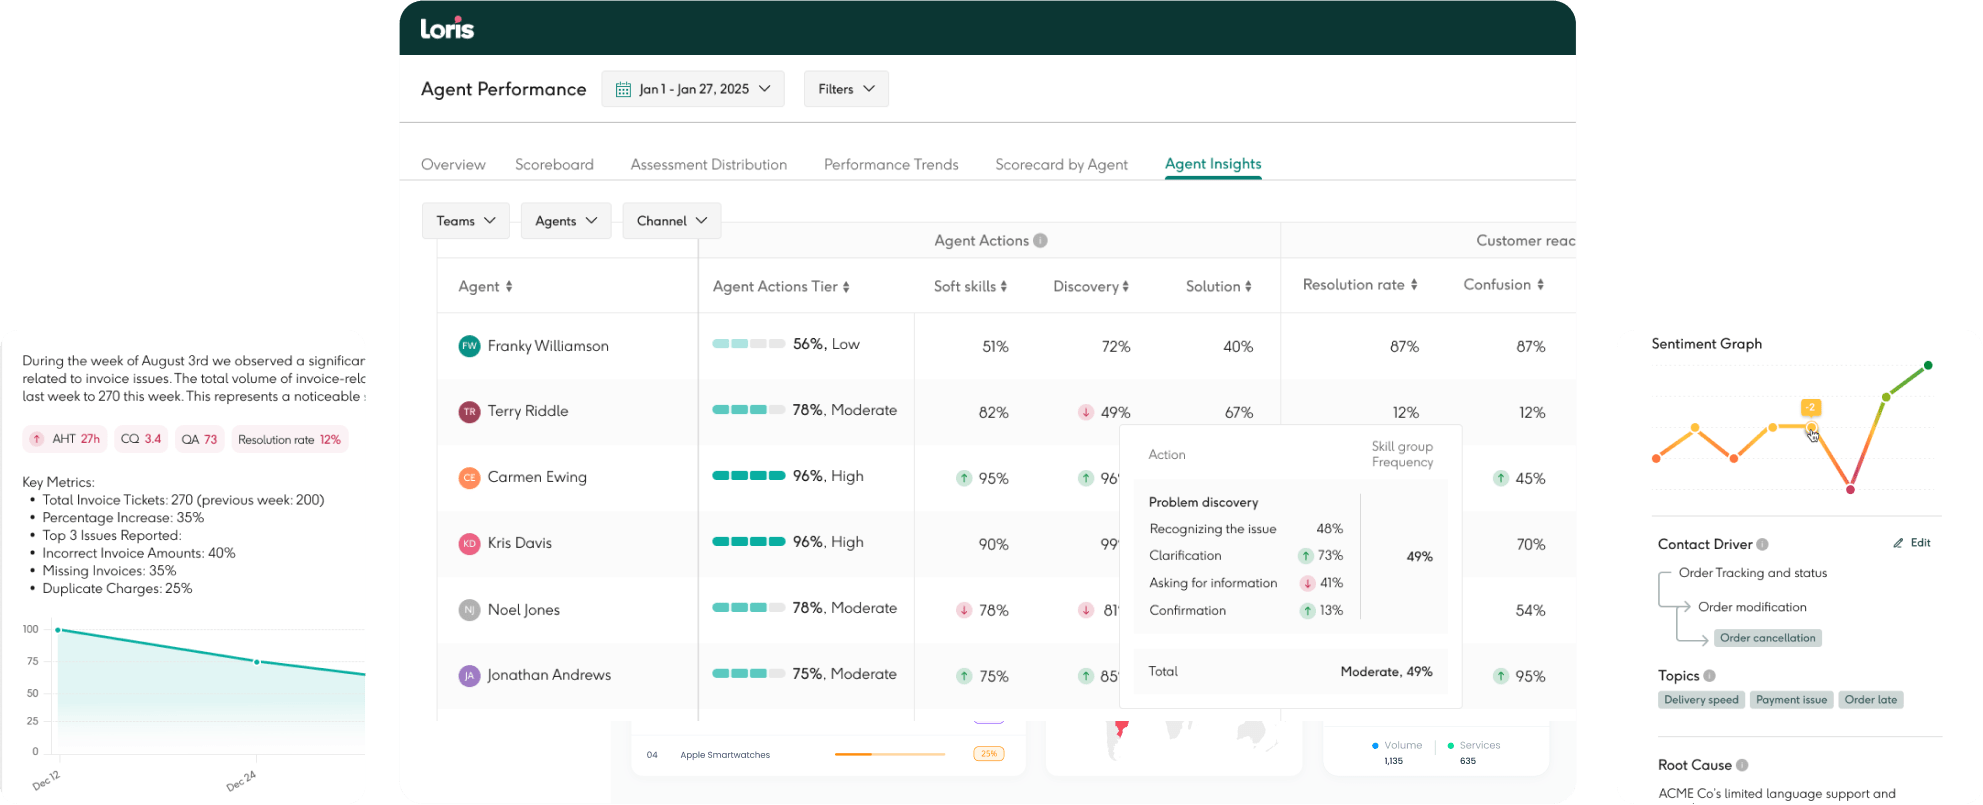The image size is (1983, 805).
Task: Open the Performance Trends tab
Action: [891, 165]
